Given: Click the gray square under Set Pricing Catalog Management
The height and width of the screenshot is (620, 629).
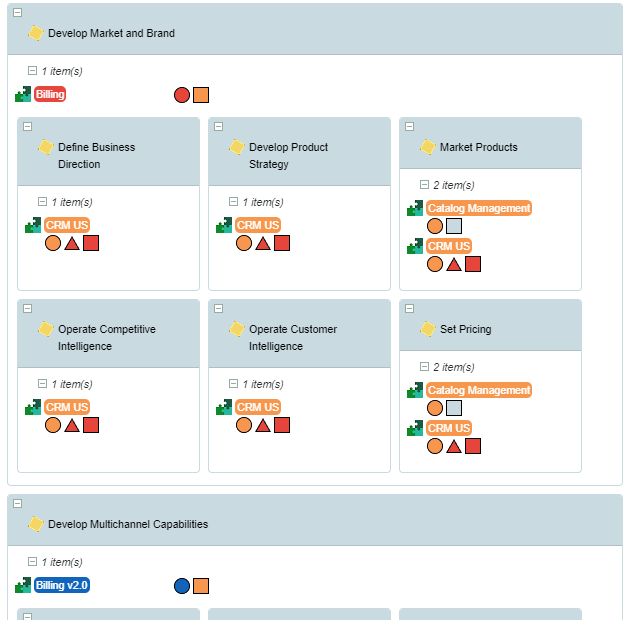Looking at the screenshot, I should tap(454, 408).
